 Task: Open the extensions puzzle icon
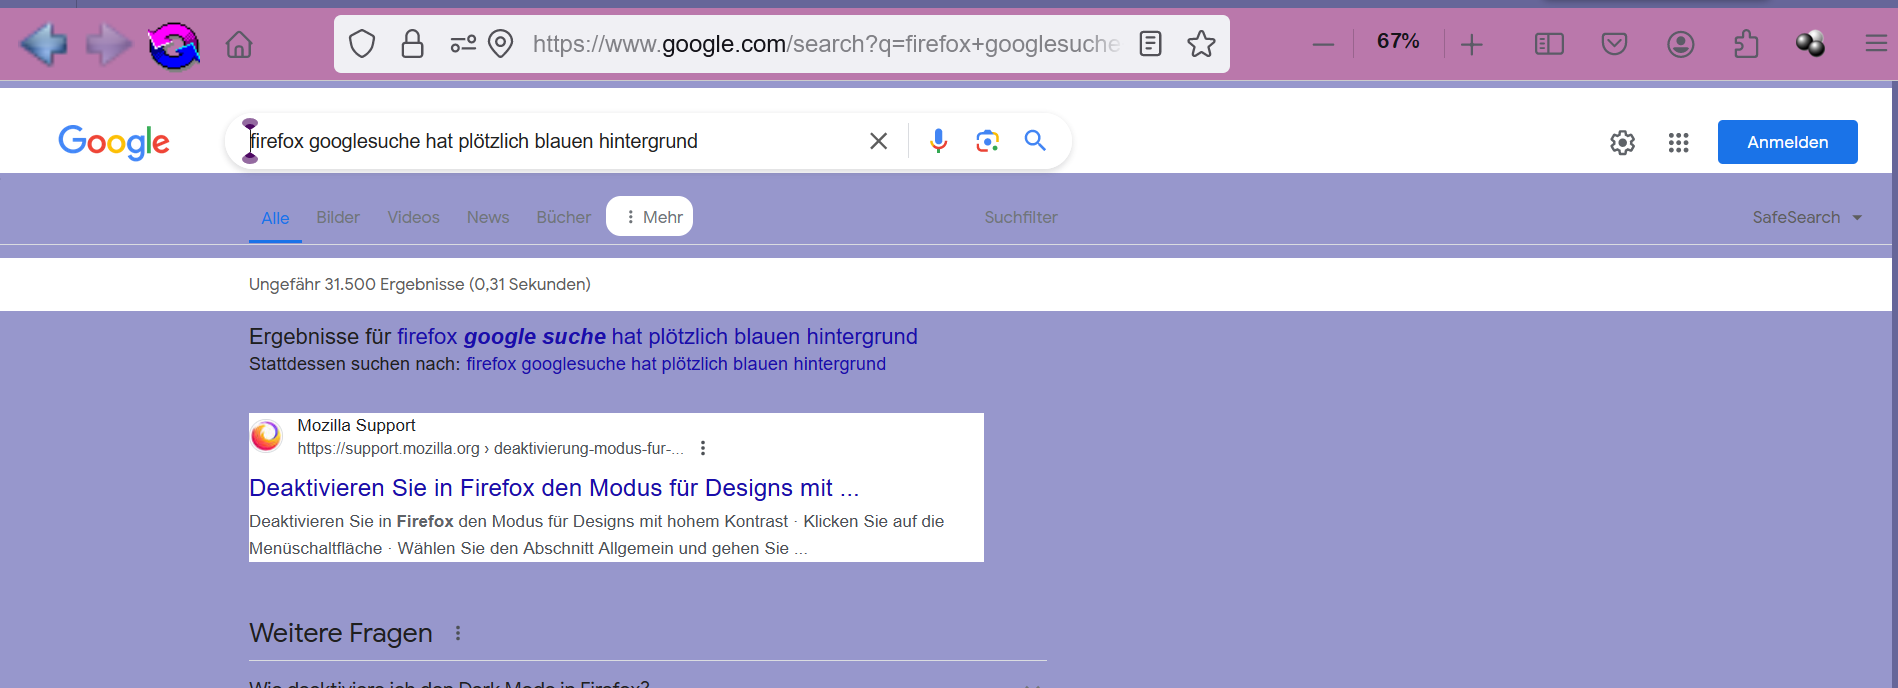(x=1746, y=44)
